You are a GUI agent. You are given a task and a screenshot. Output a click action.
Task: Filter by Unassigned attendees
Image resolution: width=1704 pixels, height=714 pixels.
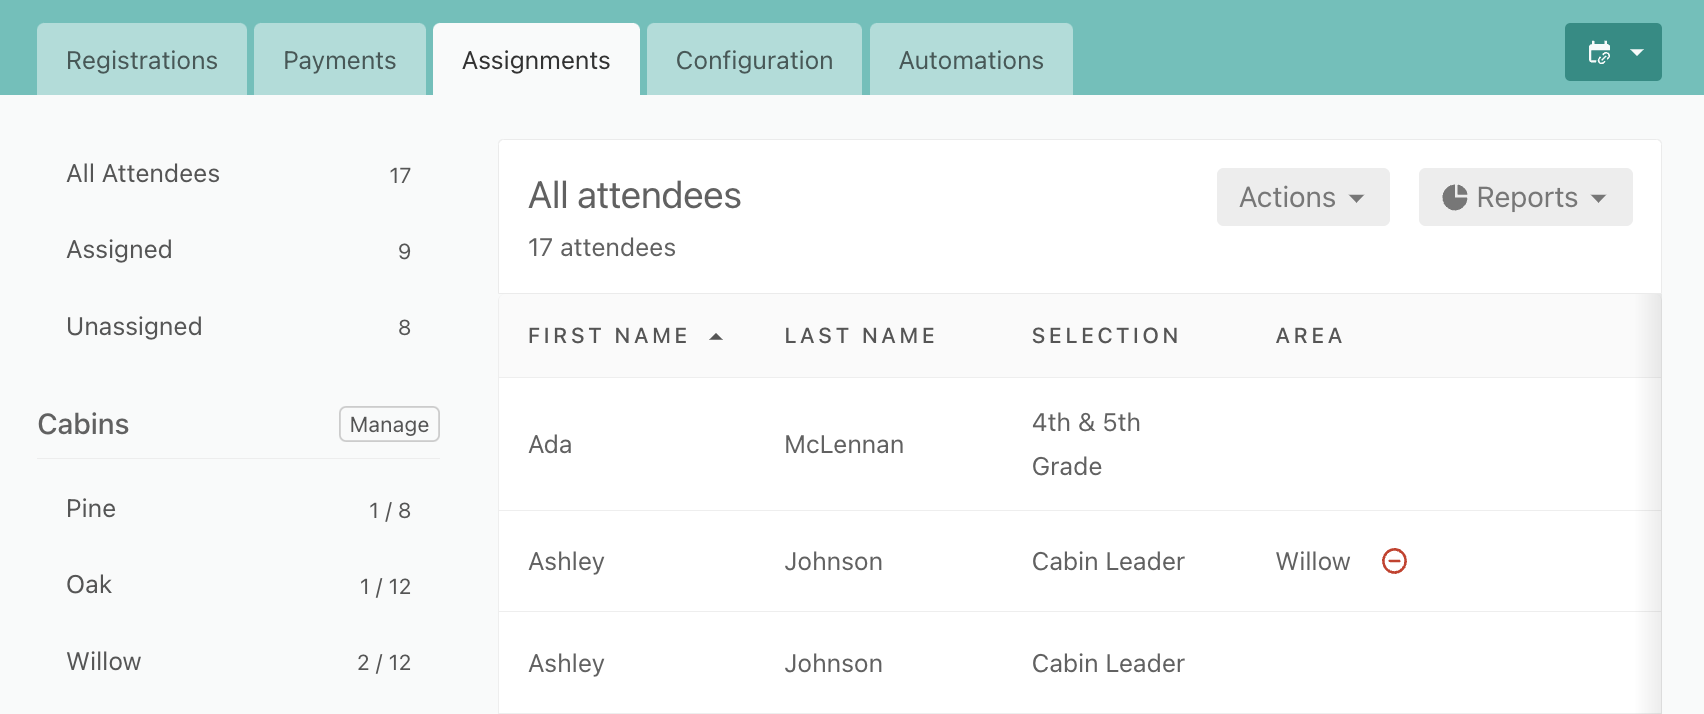point(238,327)
